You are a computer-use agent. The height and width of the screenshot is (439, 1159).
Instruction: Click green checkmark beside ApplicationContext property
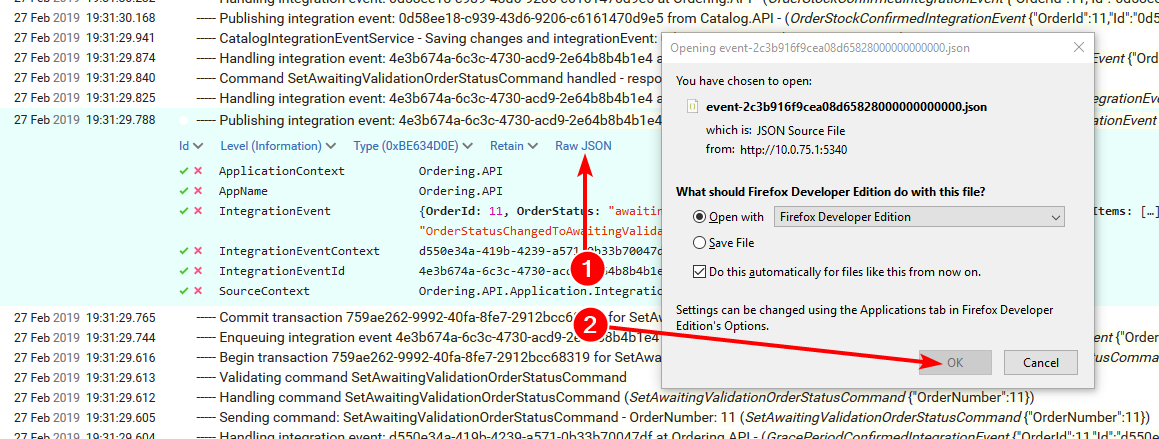(x=184, y=171)
